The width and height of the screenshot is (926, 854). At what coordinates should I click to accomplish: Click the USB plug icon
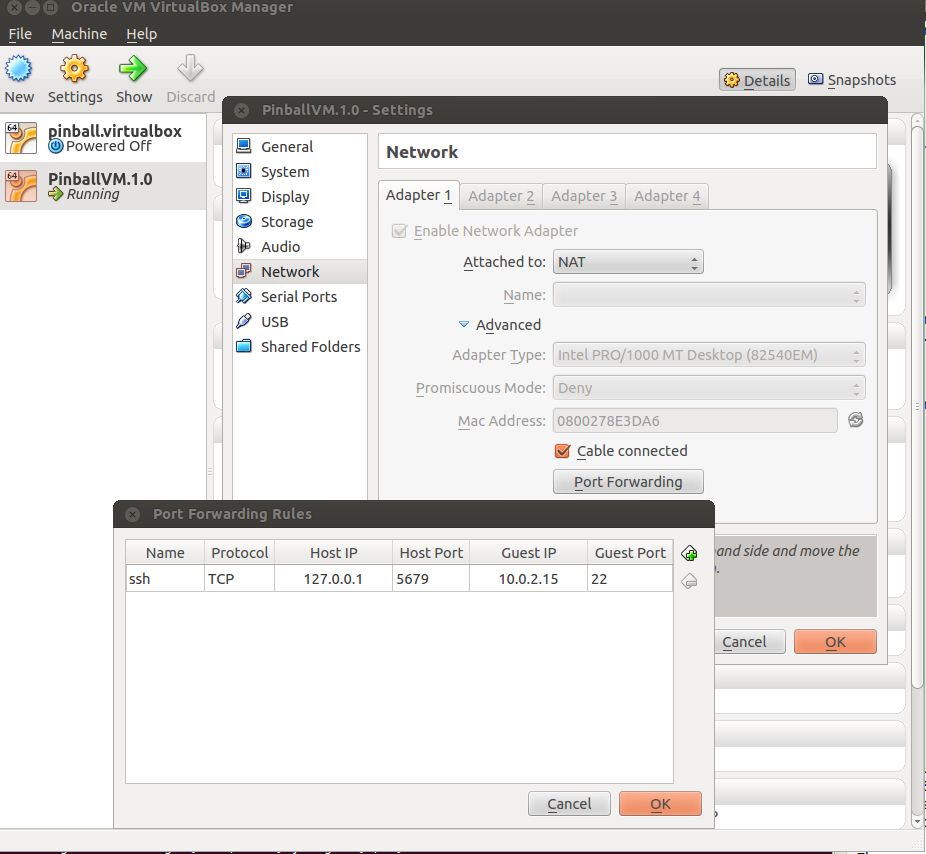point(244,321)
